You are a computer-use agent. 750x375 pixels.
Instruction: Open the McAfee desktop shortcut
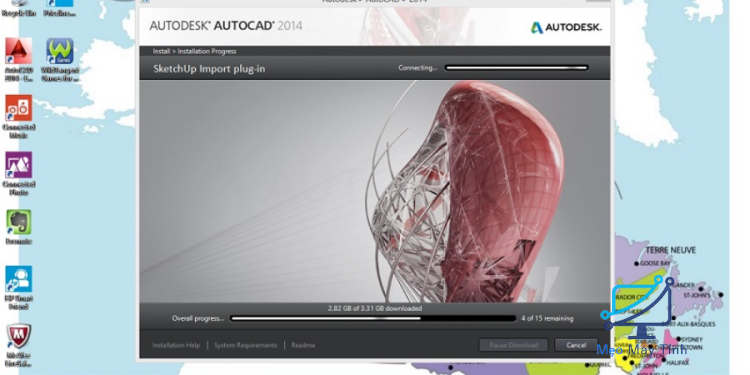pos(19,345)
